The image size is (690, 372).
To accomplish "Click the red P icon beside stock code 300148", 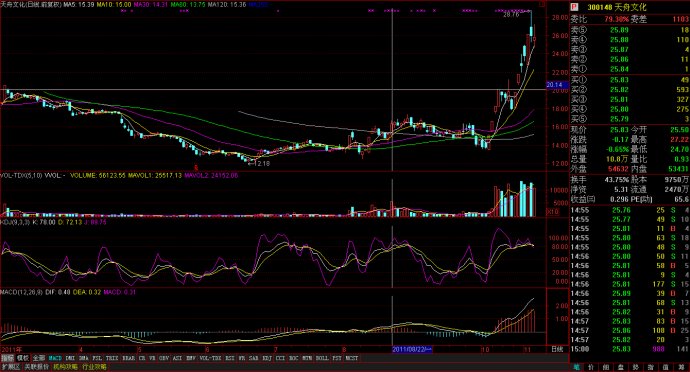I will point(574,7).
